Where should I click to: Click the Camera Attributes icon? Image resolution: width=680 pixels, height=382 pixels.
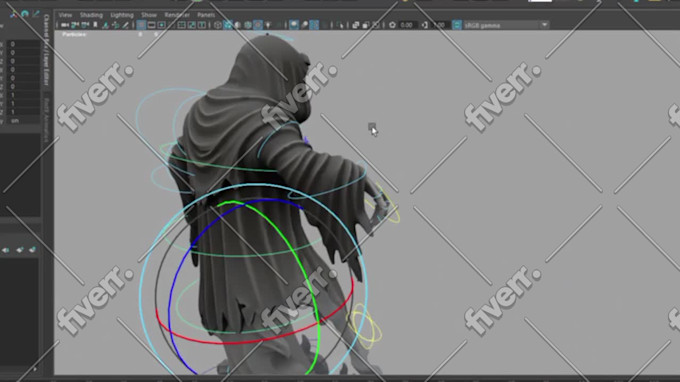85,25
